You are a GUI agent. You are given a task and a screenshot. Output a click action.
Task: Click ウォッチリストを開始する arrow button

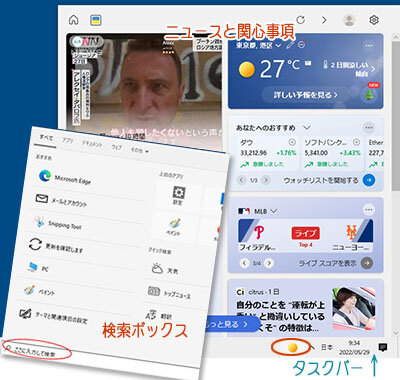coord(369,180)
